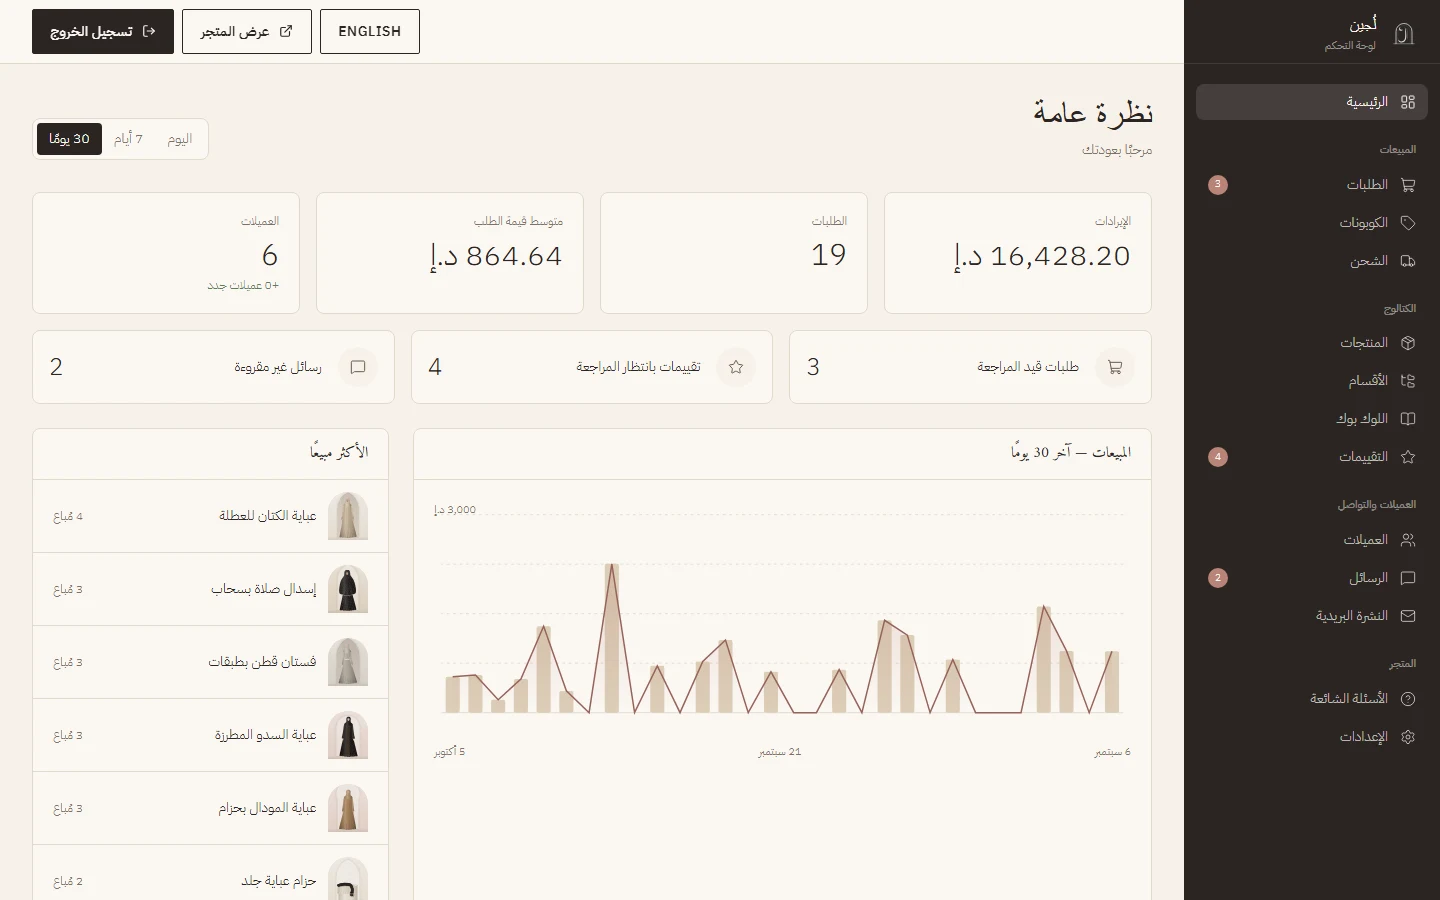
Task: Click chat icon in رسائل غير مقروءة card
Action: click(x=358, y=367)
